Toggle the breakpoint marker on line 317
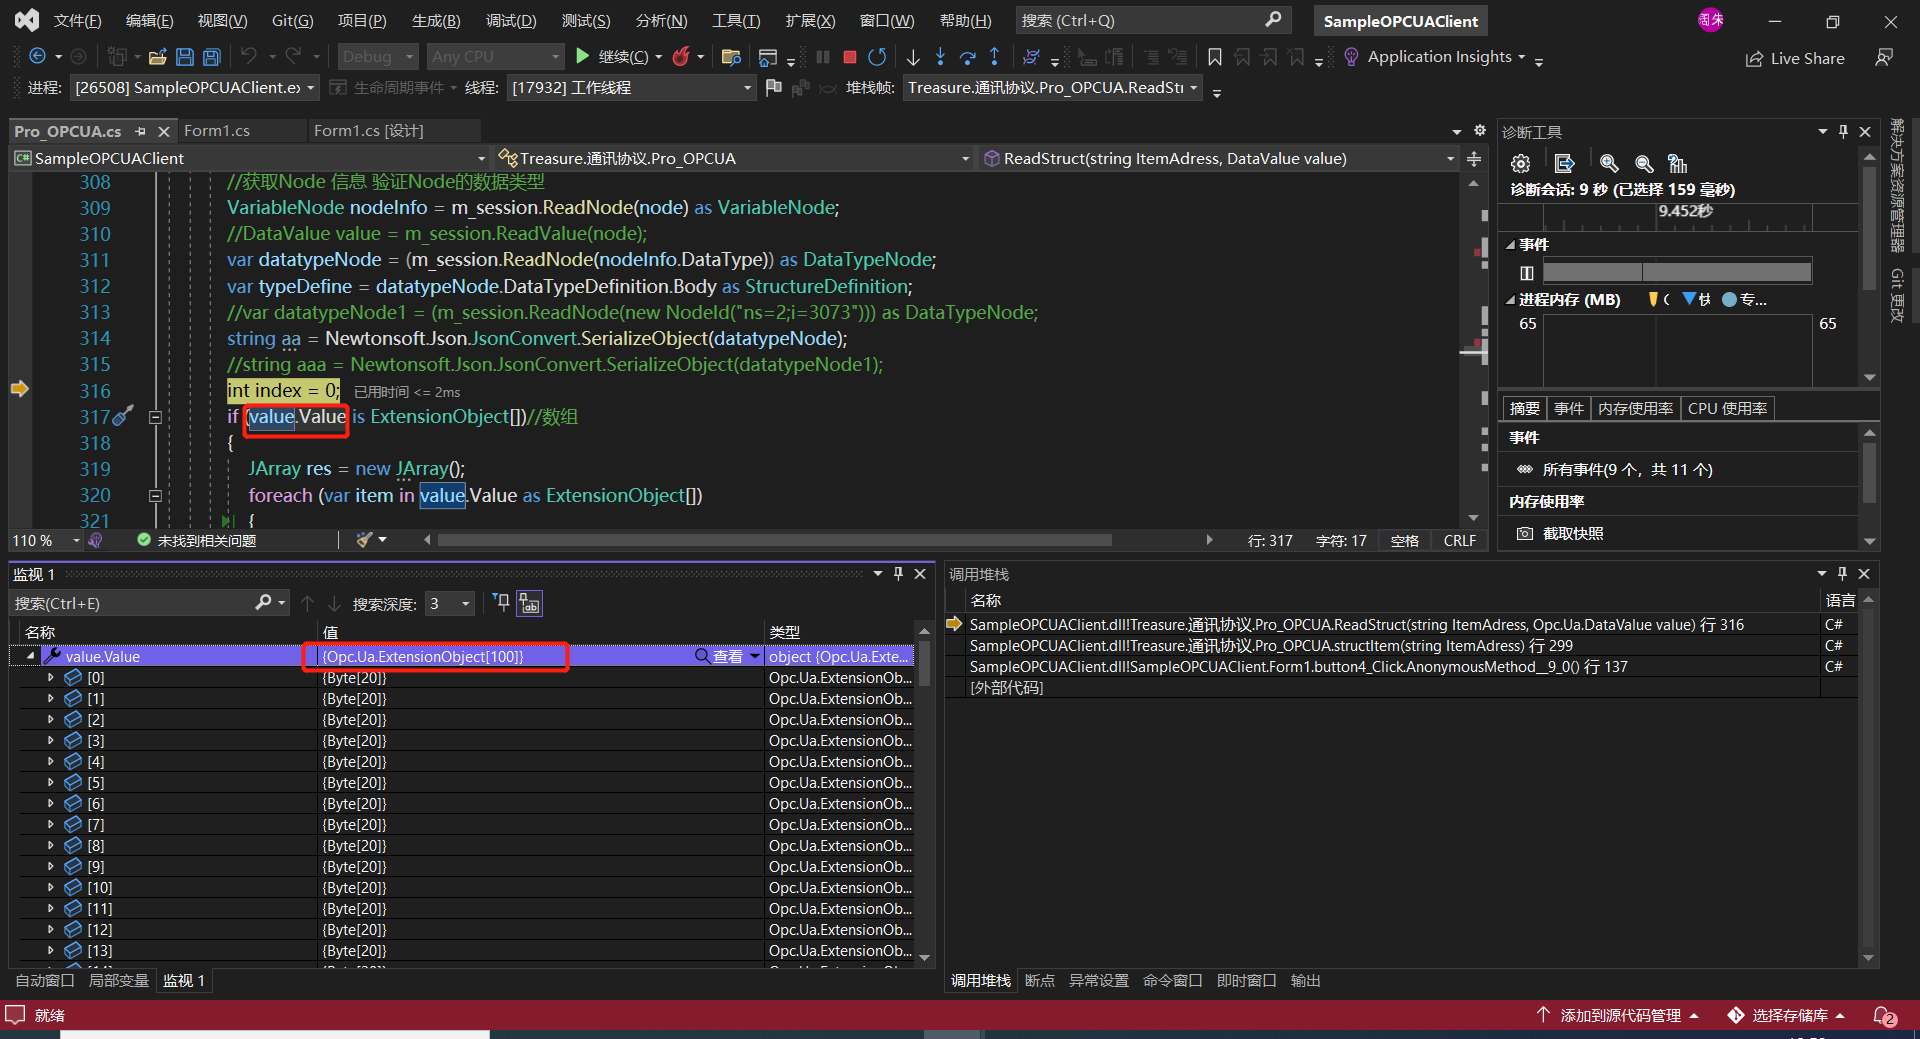 click(x=20, y=417)
